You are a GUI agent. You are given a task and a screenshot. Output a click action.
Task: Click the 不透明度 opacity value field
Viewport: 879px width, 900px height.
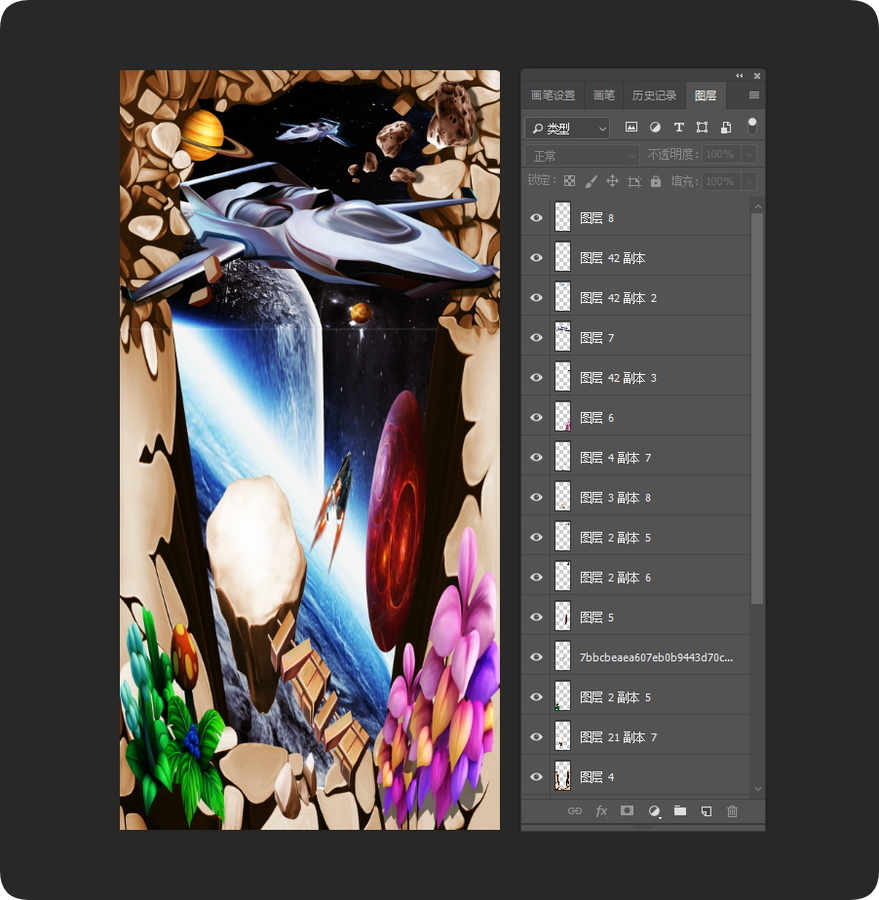(x=721, y=154)
